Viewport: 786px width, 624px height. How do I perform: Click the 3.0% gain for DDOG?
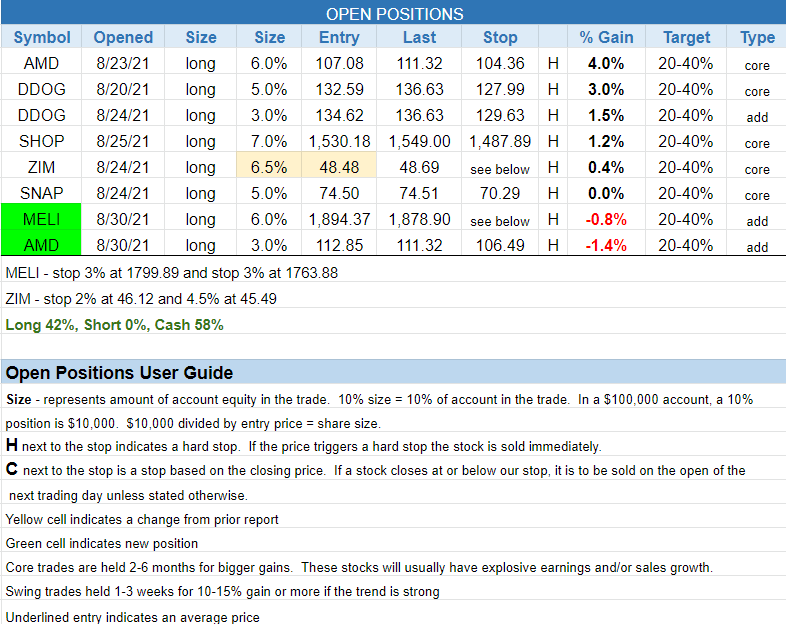click(x=606, y=89)
